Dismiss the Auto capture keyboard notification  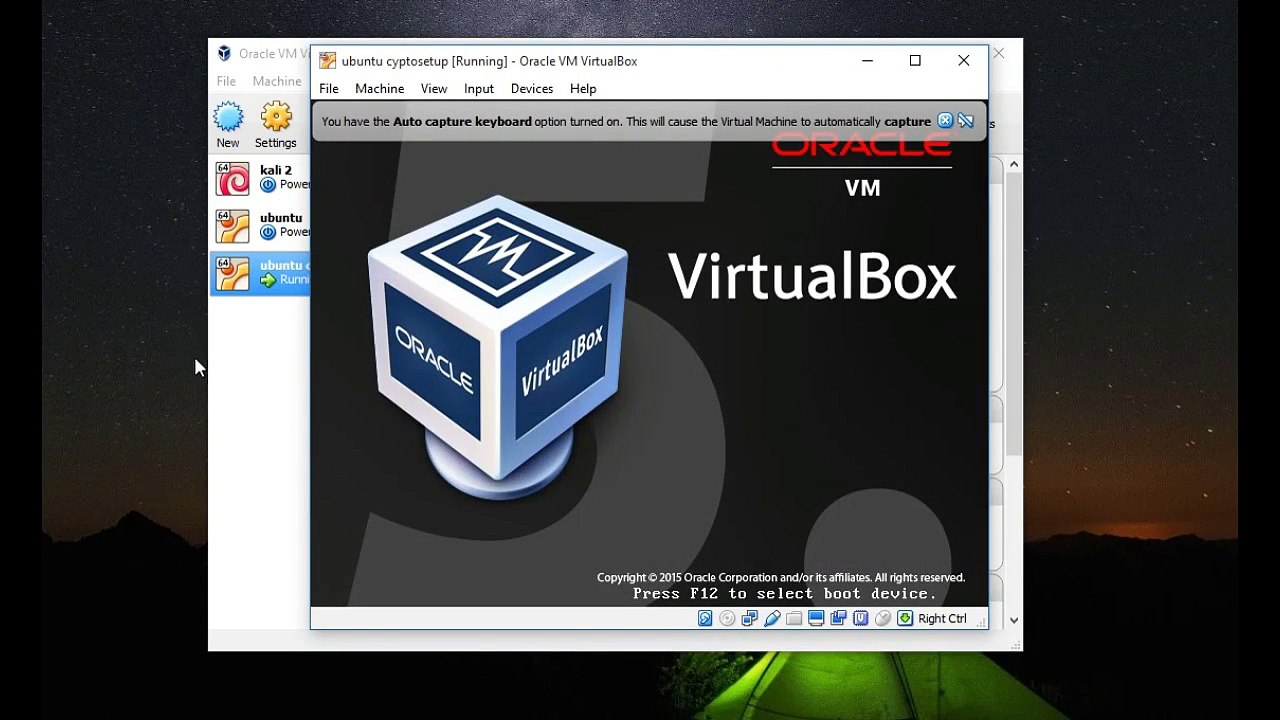tap(945, 121)
